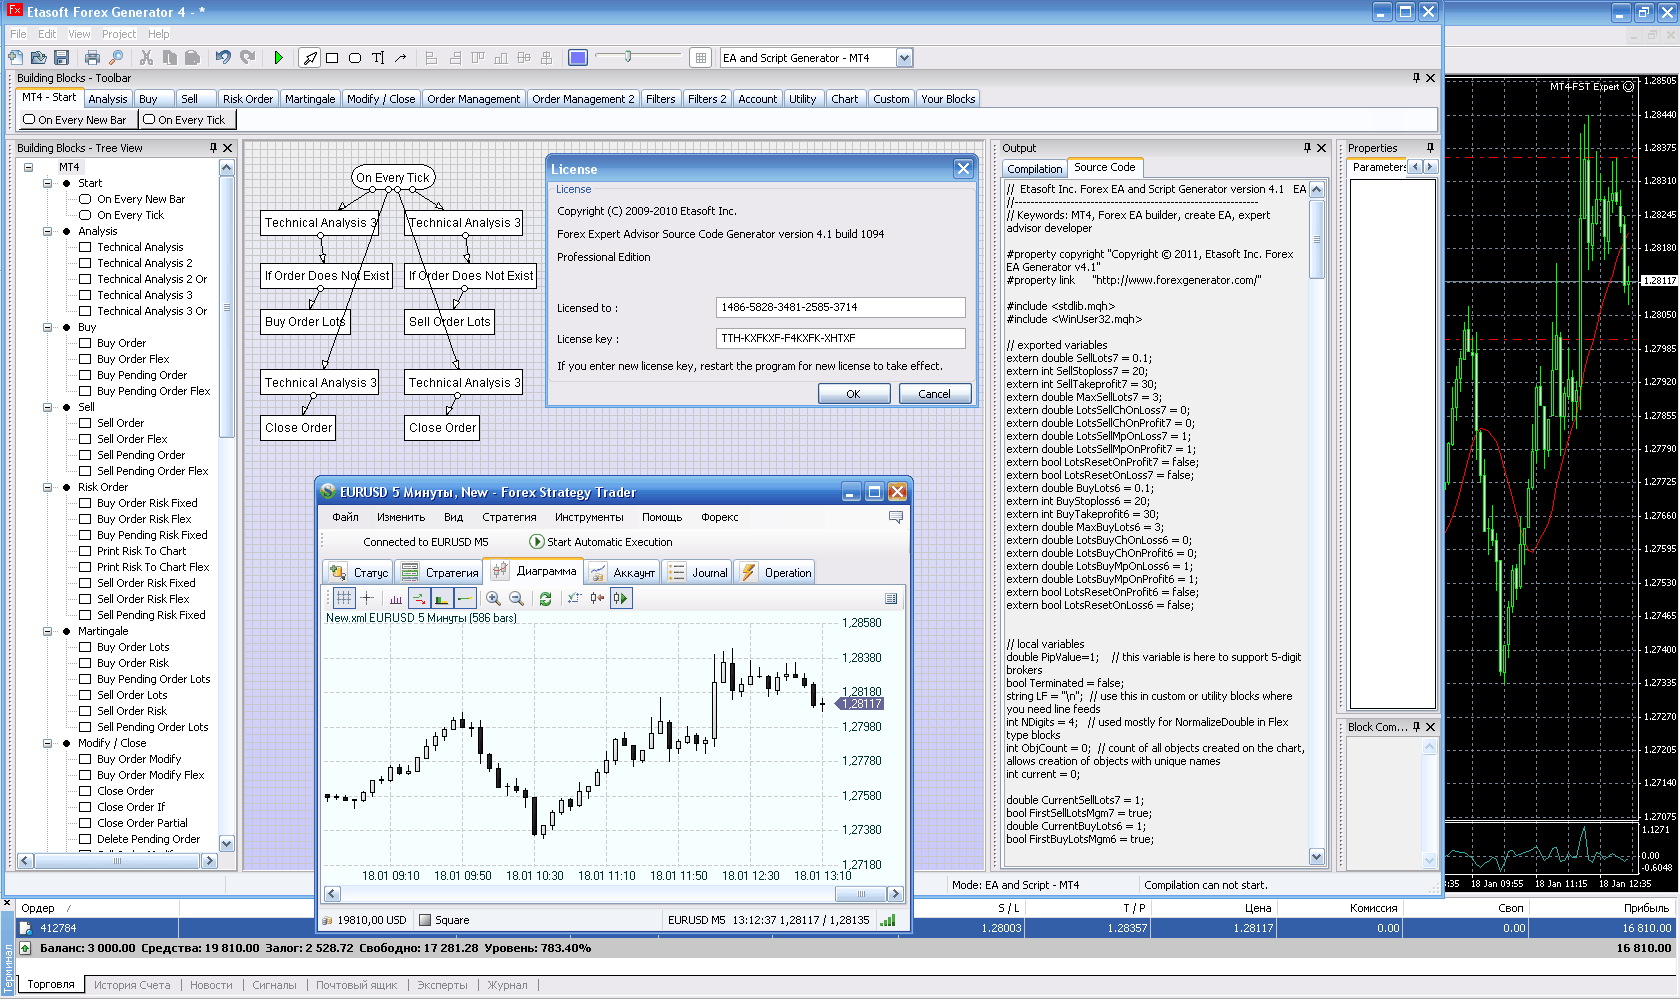Zoom in on the EURUSD chart
1680x1000 pixels.
click(493, 598)
